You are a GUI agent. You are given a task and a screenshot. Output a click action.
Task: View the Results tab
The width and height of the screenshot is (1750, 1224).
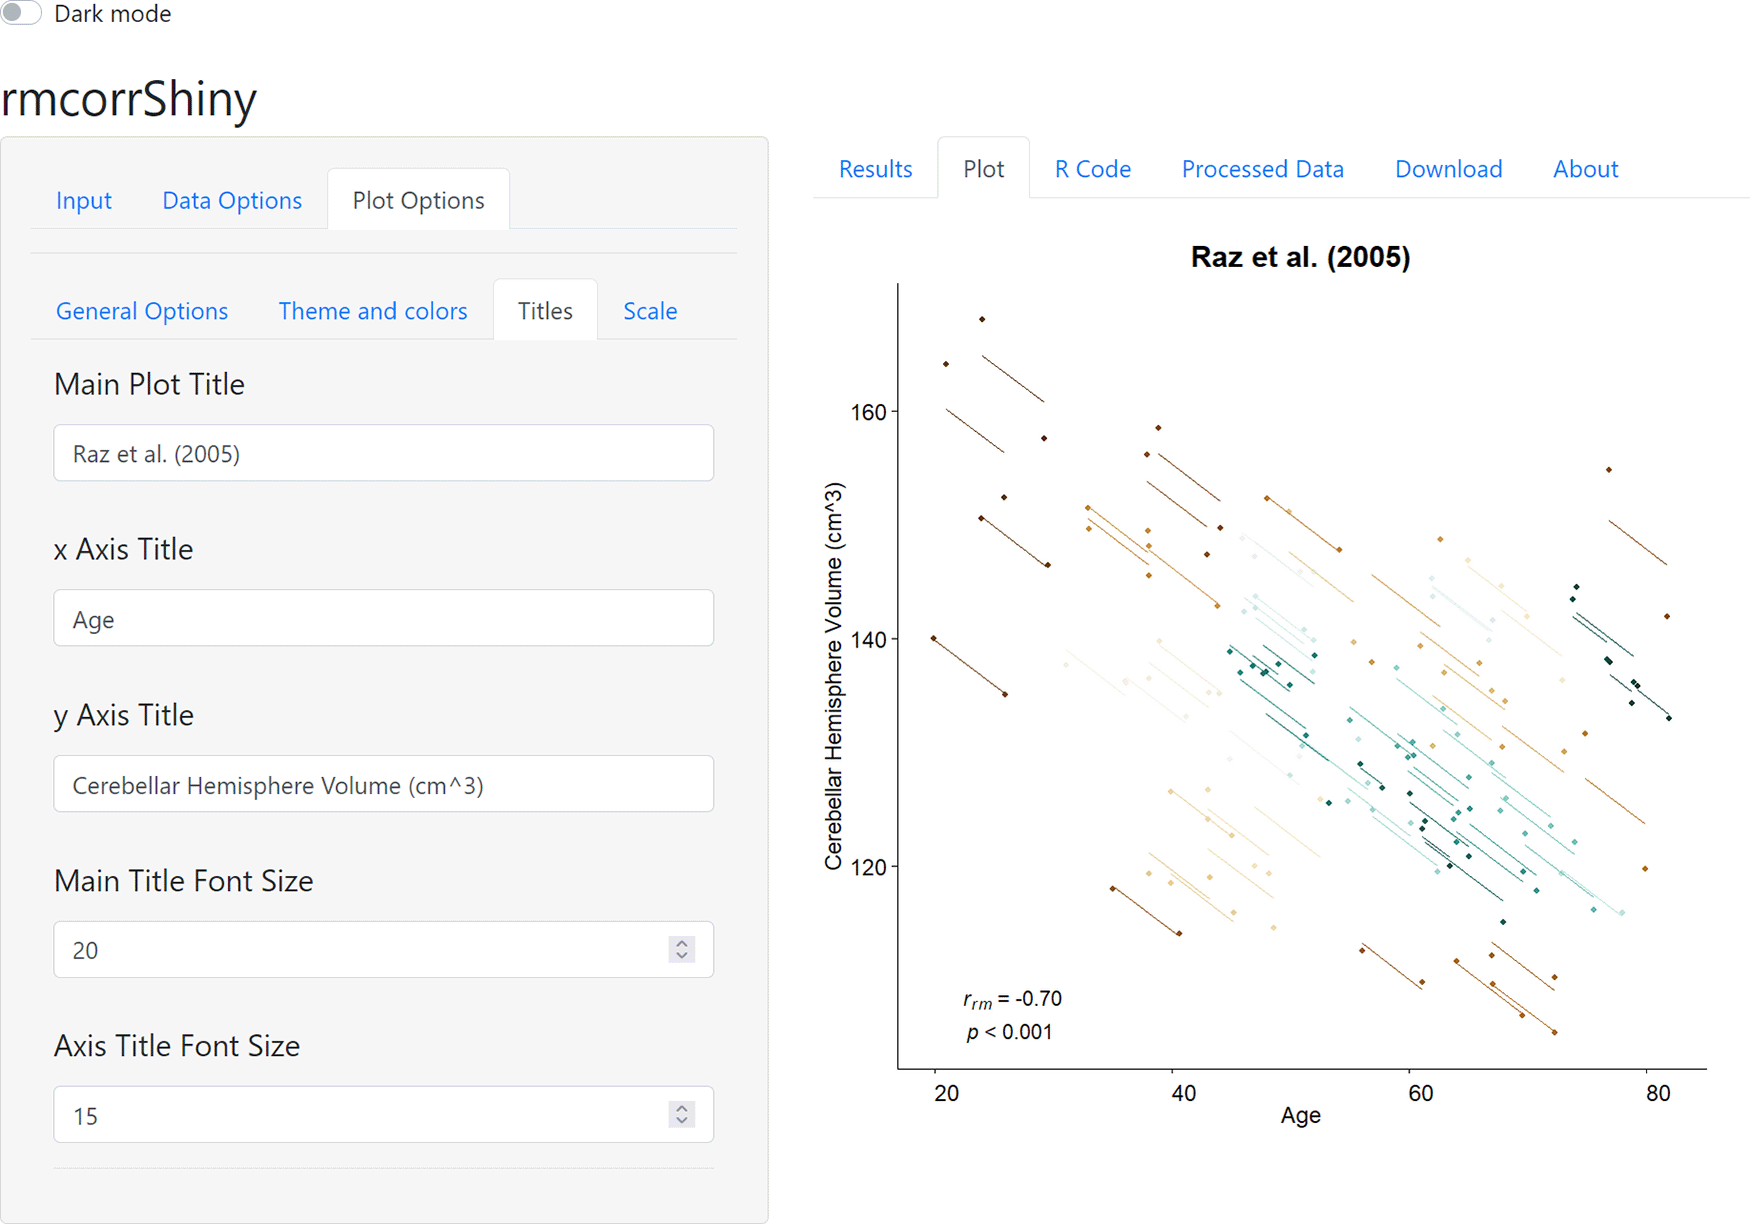pyautogui.click(x=875, y=169)
